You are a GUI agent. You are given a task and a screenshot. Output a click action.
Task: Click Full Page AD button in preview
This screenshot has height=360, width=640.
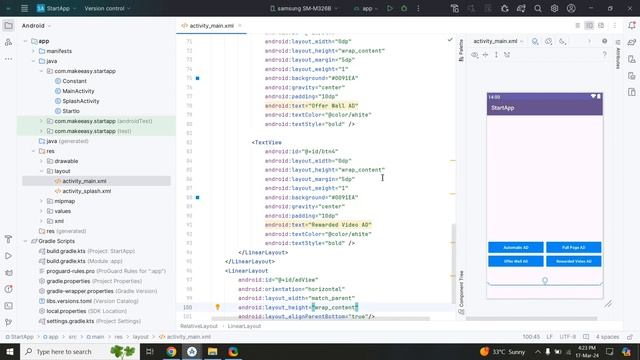click(573, 247)
